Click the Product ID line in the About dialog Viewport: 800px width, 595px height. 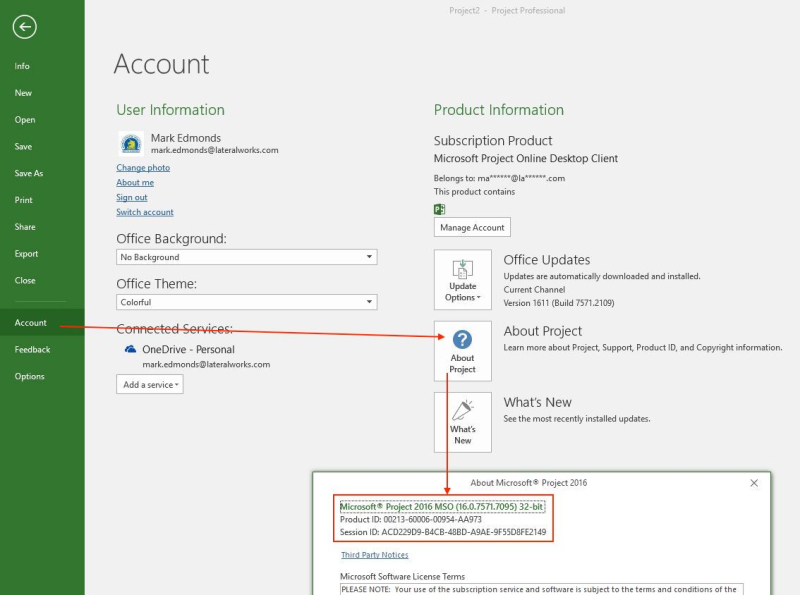pos(411,519)
